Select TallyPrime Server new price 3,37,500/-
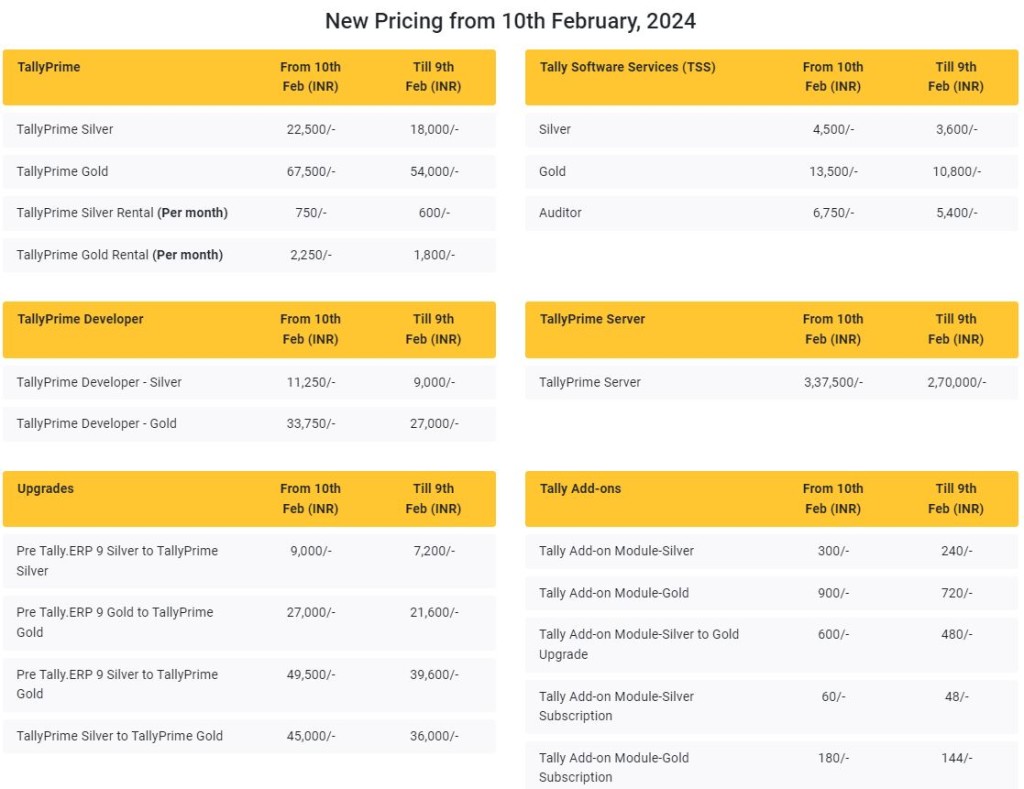This screenshot has height=789, width=1024. tap(833, 383)
